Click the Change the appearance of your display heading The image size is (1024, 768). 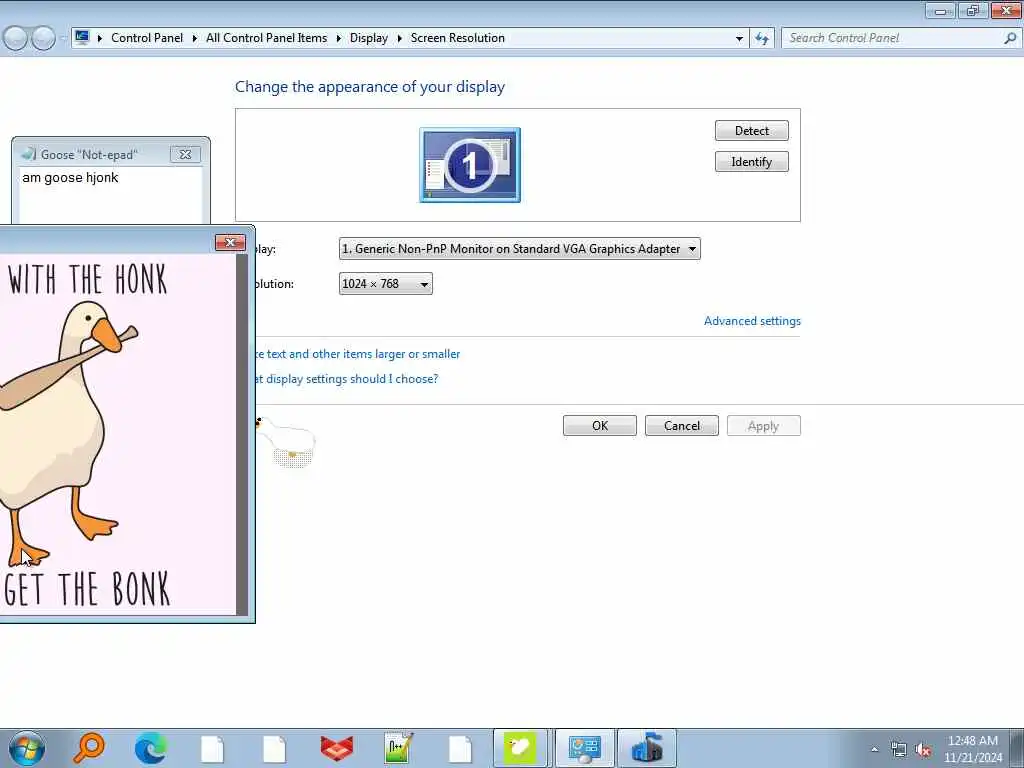[370, 87]
